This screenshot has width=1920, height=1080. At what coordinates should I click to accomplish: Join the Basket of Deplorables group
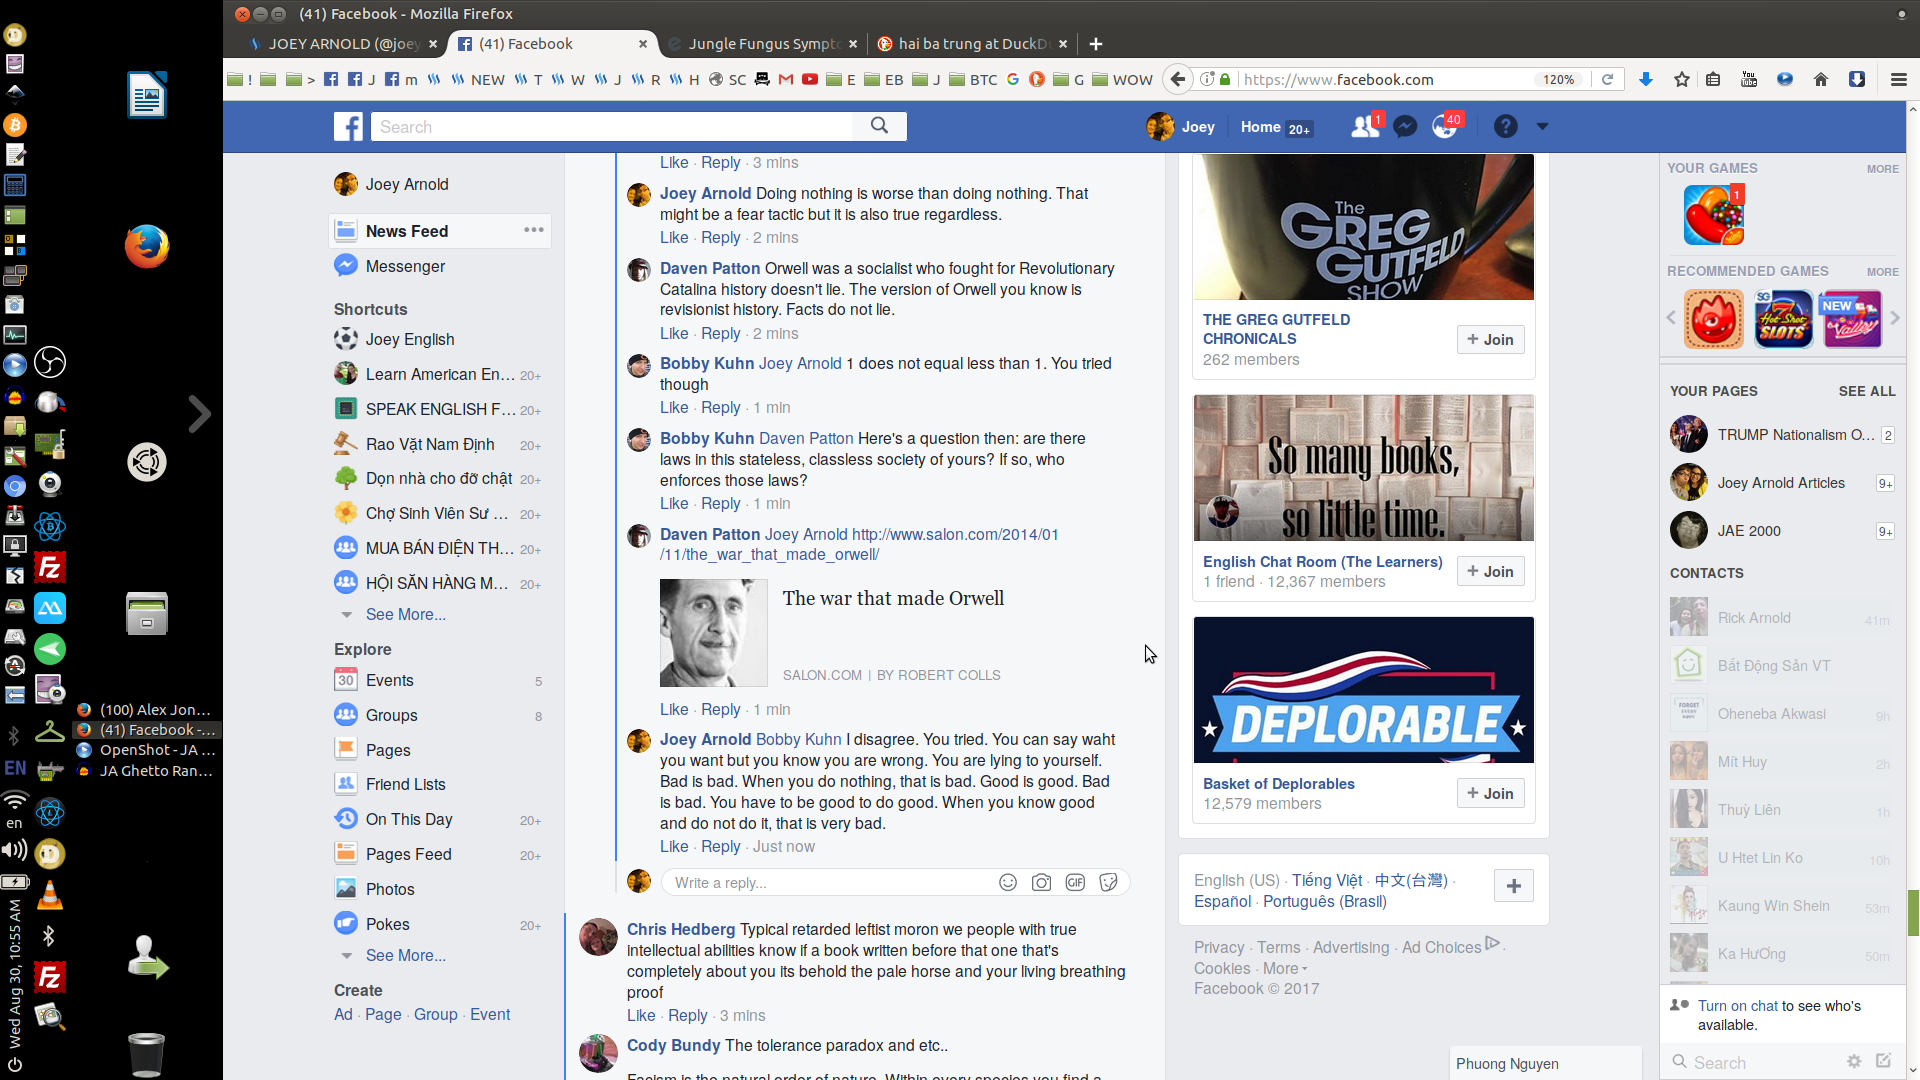pyautogui.click(x=1490, y=793)
